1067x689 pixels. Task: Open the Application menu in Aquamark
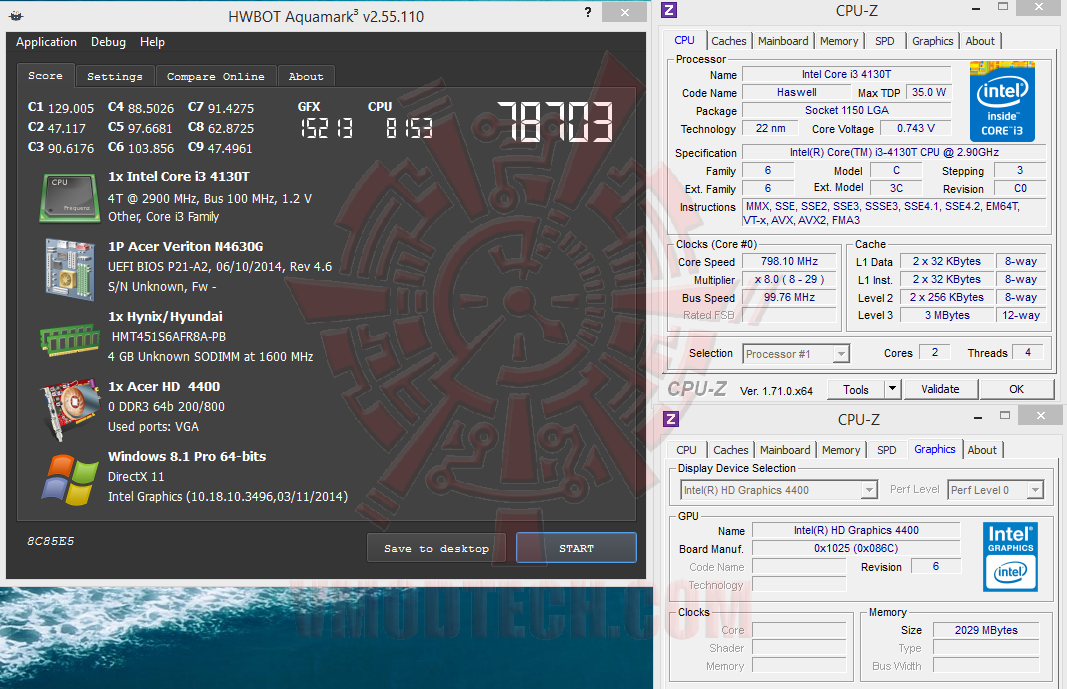pos(46,42)
